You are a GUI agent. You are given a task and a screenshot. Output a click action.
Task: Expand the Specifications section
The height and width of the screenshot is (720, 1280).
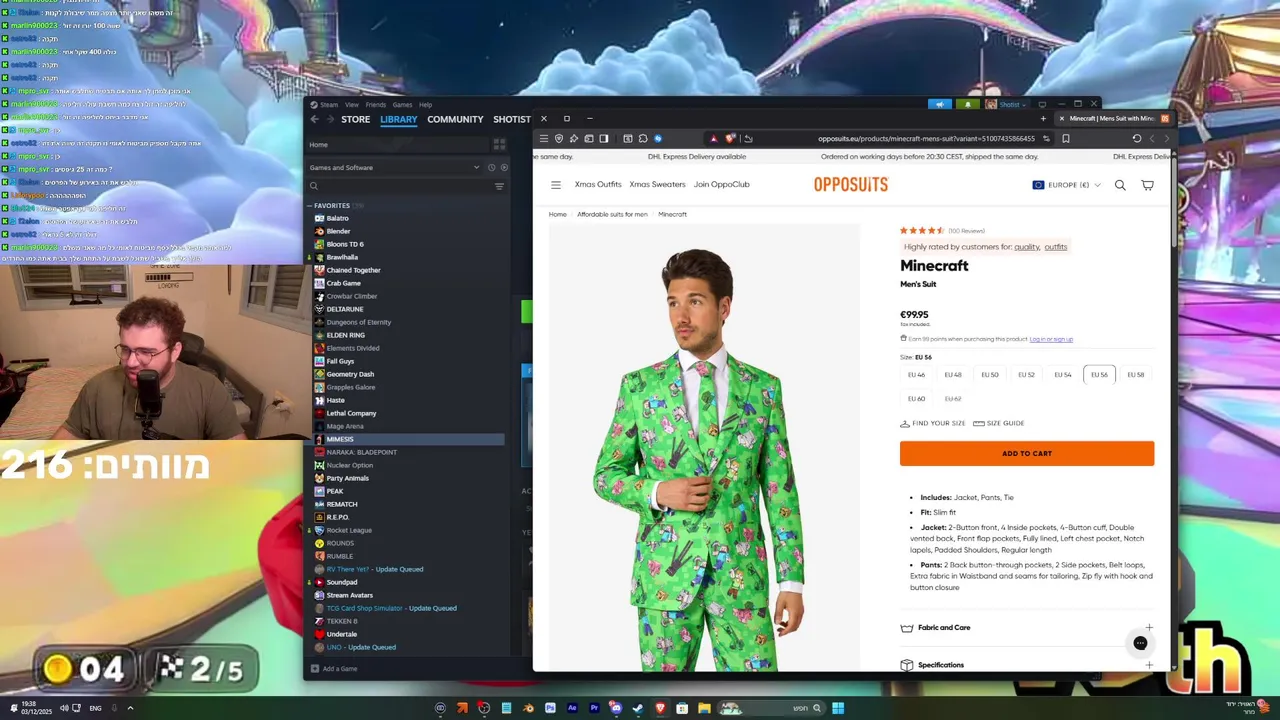tap(1027, 665)
